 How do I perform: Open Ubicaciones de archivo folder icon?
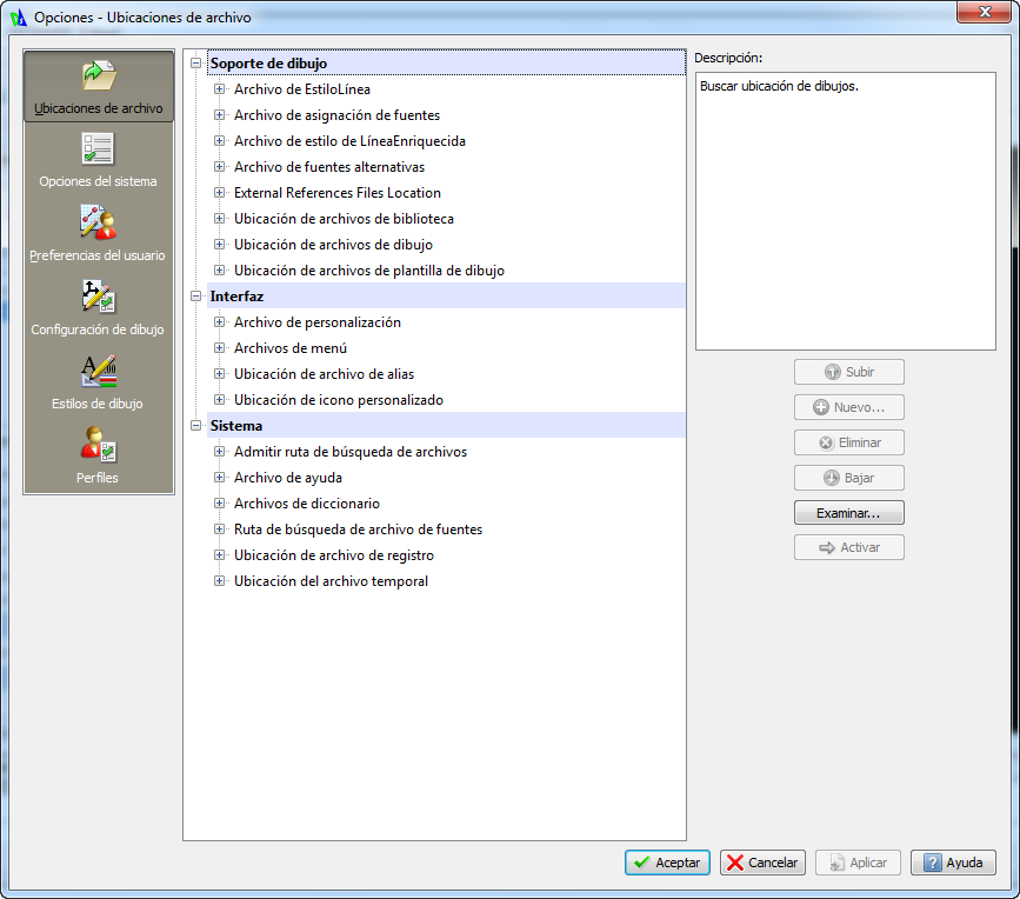[x=99, y=76]
